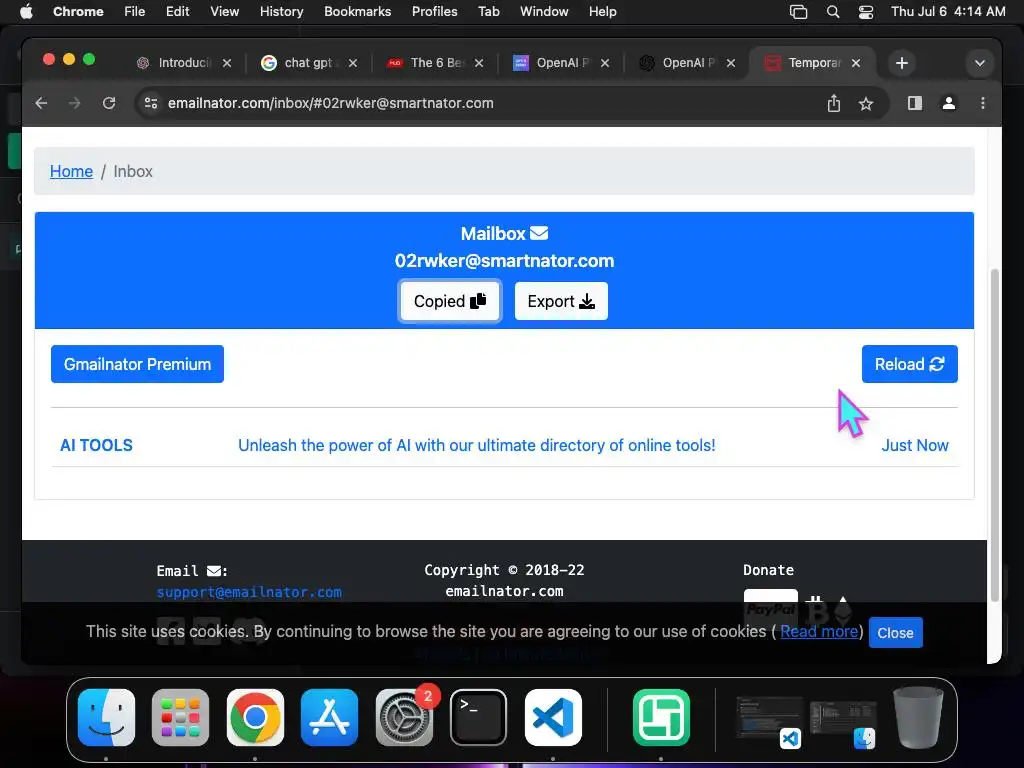The height and width of the screenshot is (768, 1024).
Task: Open the Trash in the Dock
Action: [x=920, y=718]
